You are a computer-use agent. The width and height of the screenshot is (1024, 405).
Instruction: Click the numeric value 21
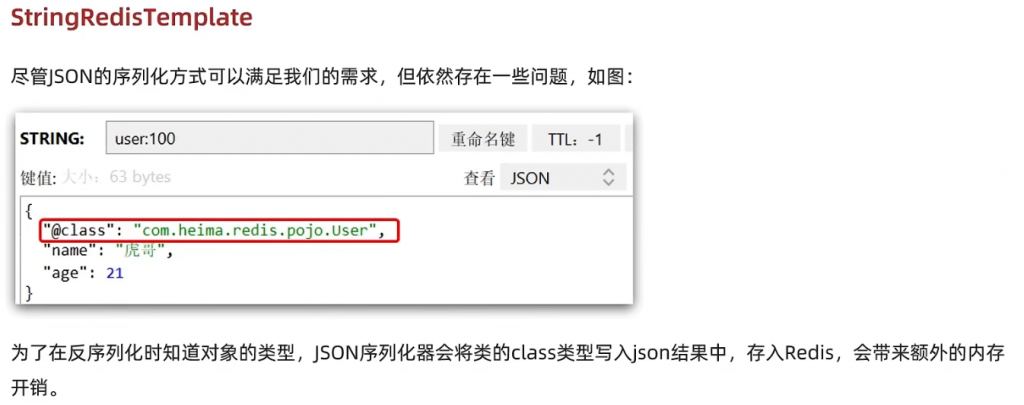[114, 272]
